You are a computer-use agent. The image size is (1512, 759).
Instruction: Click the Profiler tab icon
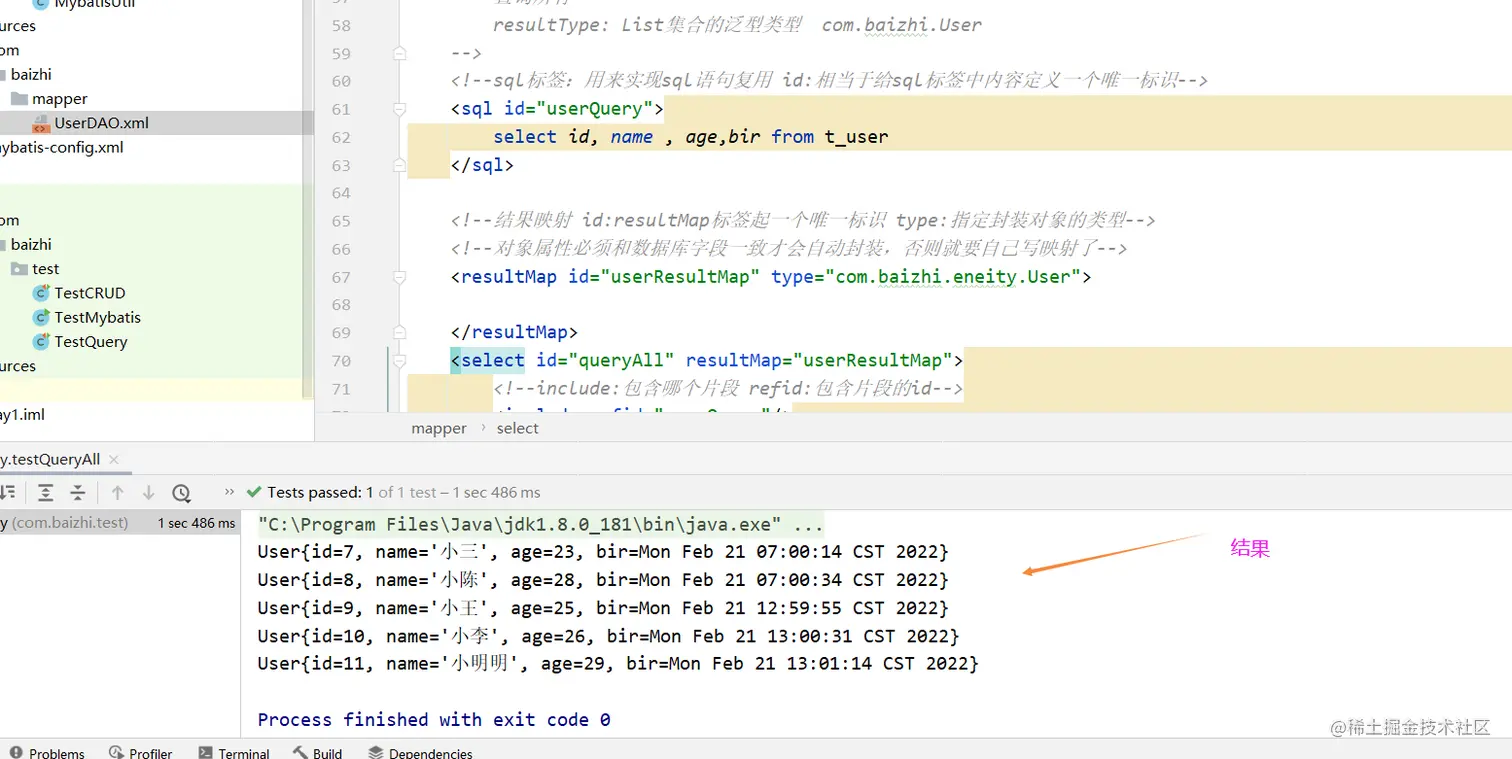(x=116, y=752)
